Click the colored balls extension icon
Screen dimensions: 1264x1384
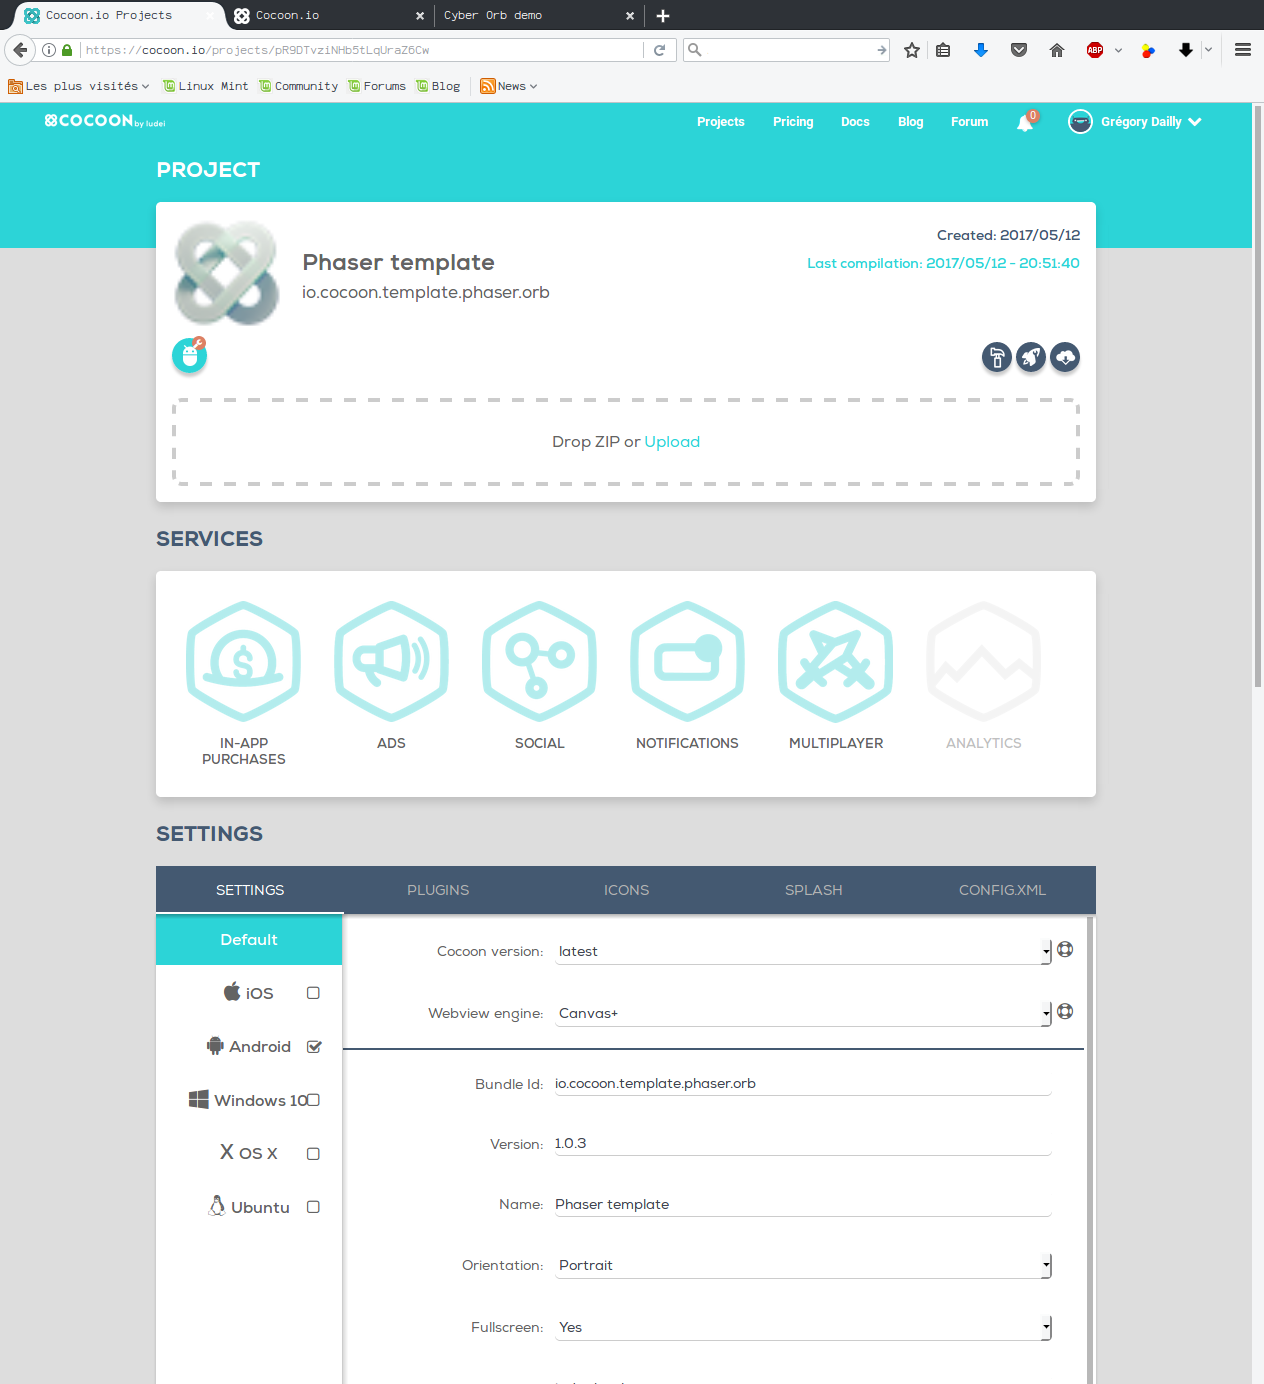(x=1148, y=50)
